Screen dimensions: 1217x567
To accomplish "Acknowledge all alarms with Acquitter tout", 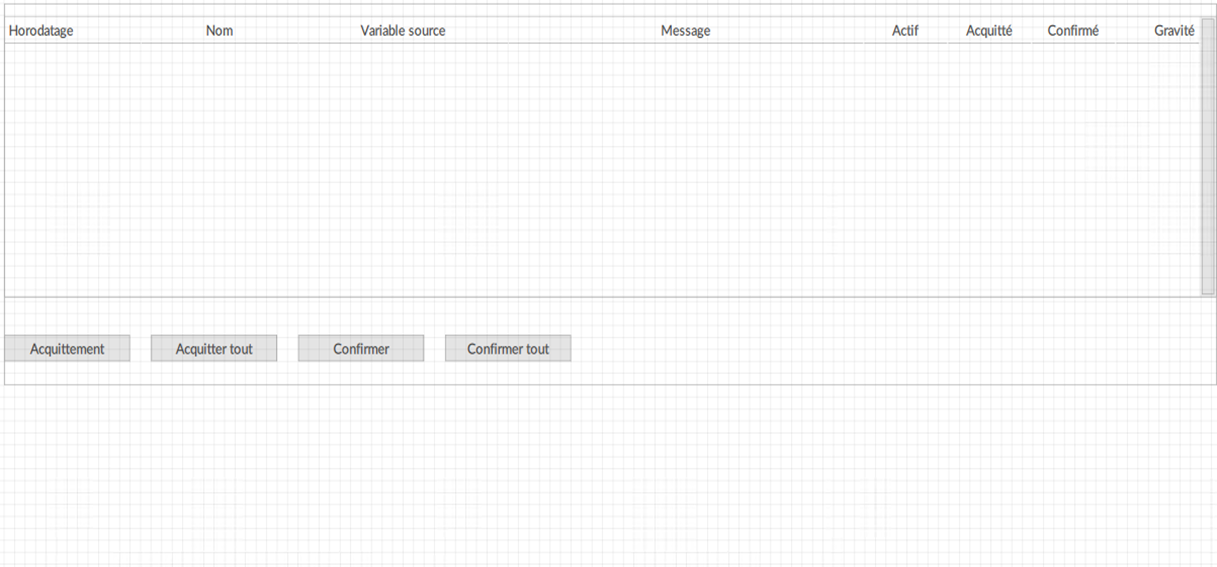I will click(214, 349).
